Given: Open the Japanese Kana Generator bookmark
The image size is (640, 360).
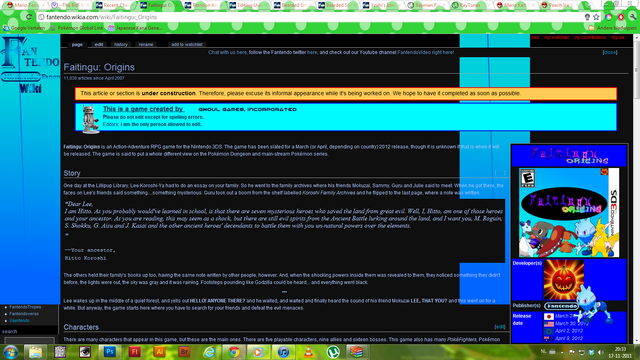Looking at the screenshot, I should pos(135,28).
